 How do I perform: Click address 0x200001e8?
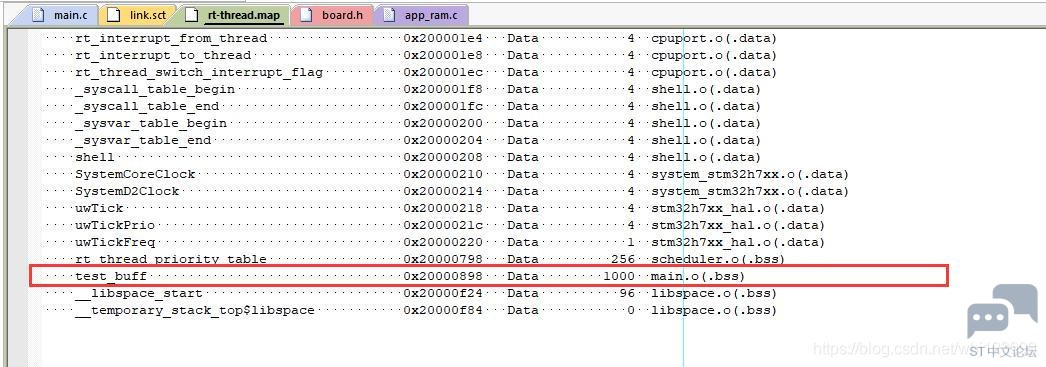[x=443, y=55]
